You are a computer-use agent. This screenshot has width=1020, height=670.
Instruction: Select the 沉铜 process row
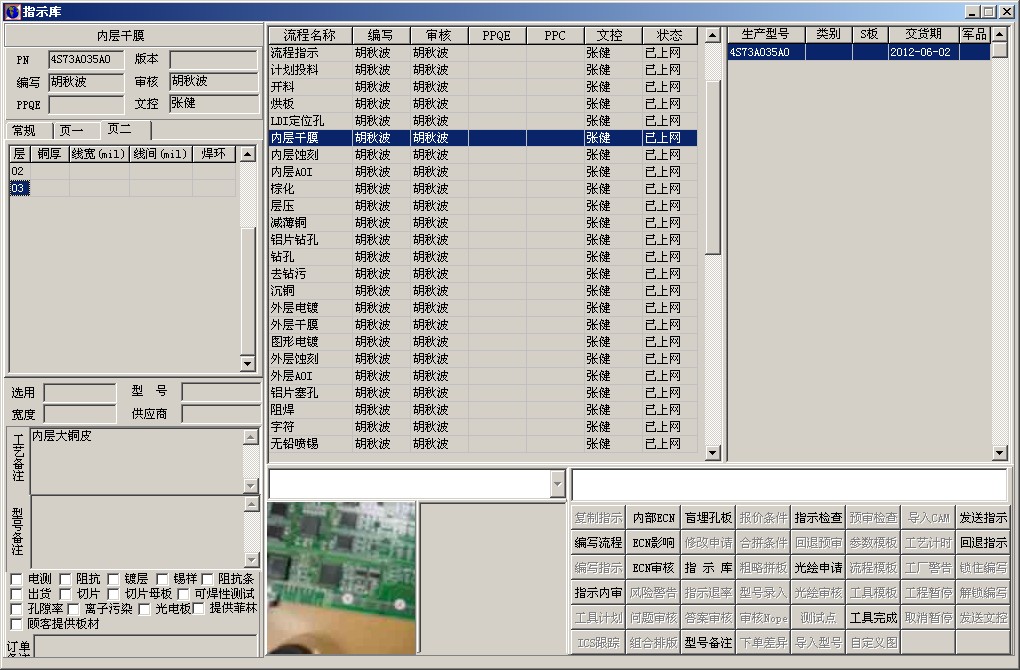tap(483, 291)
